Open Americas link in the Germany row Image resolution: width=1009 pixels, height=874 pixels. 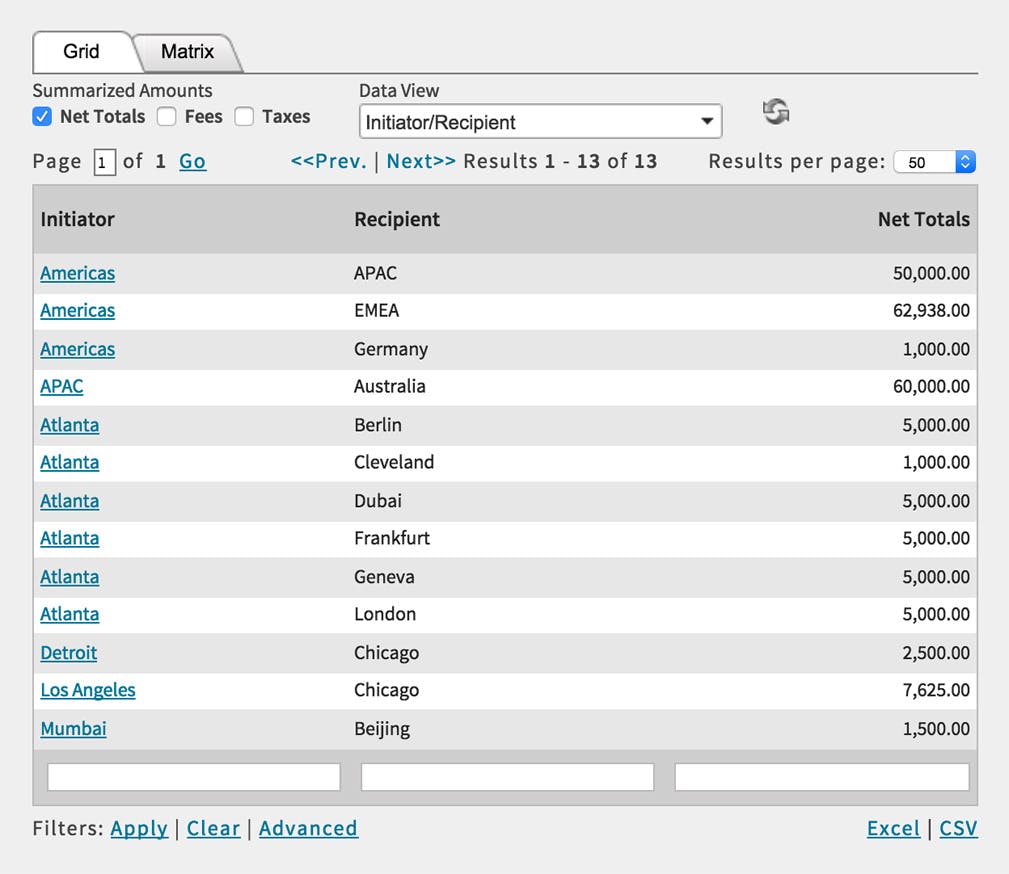(77, 349)
